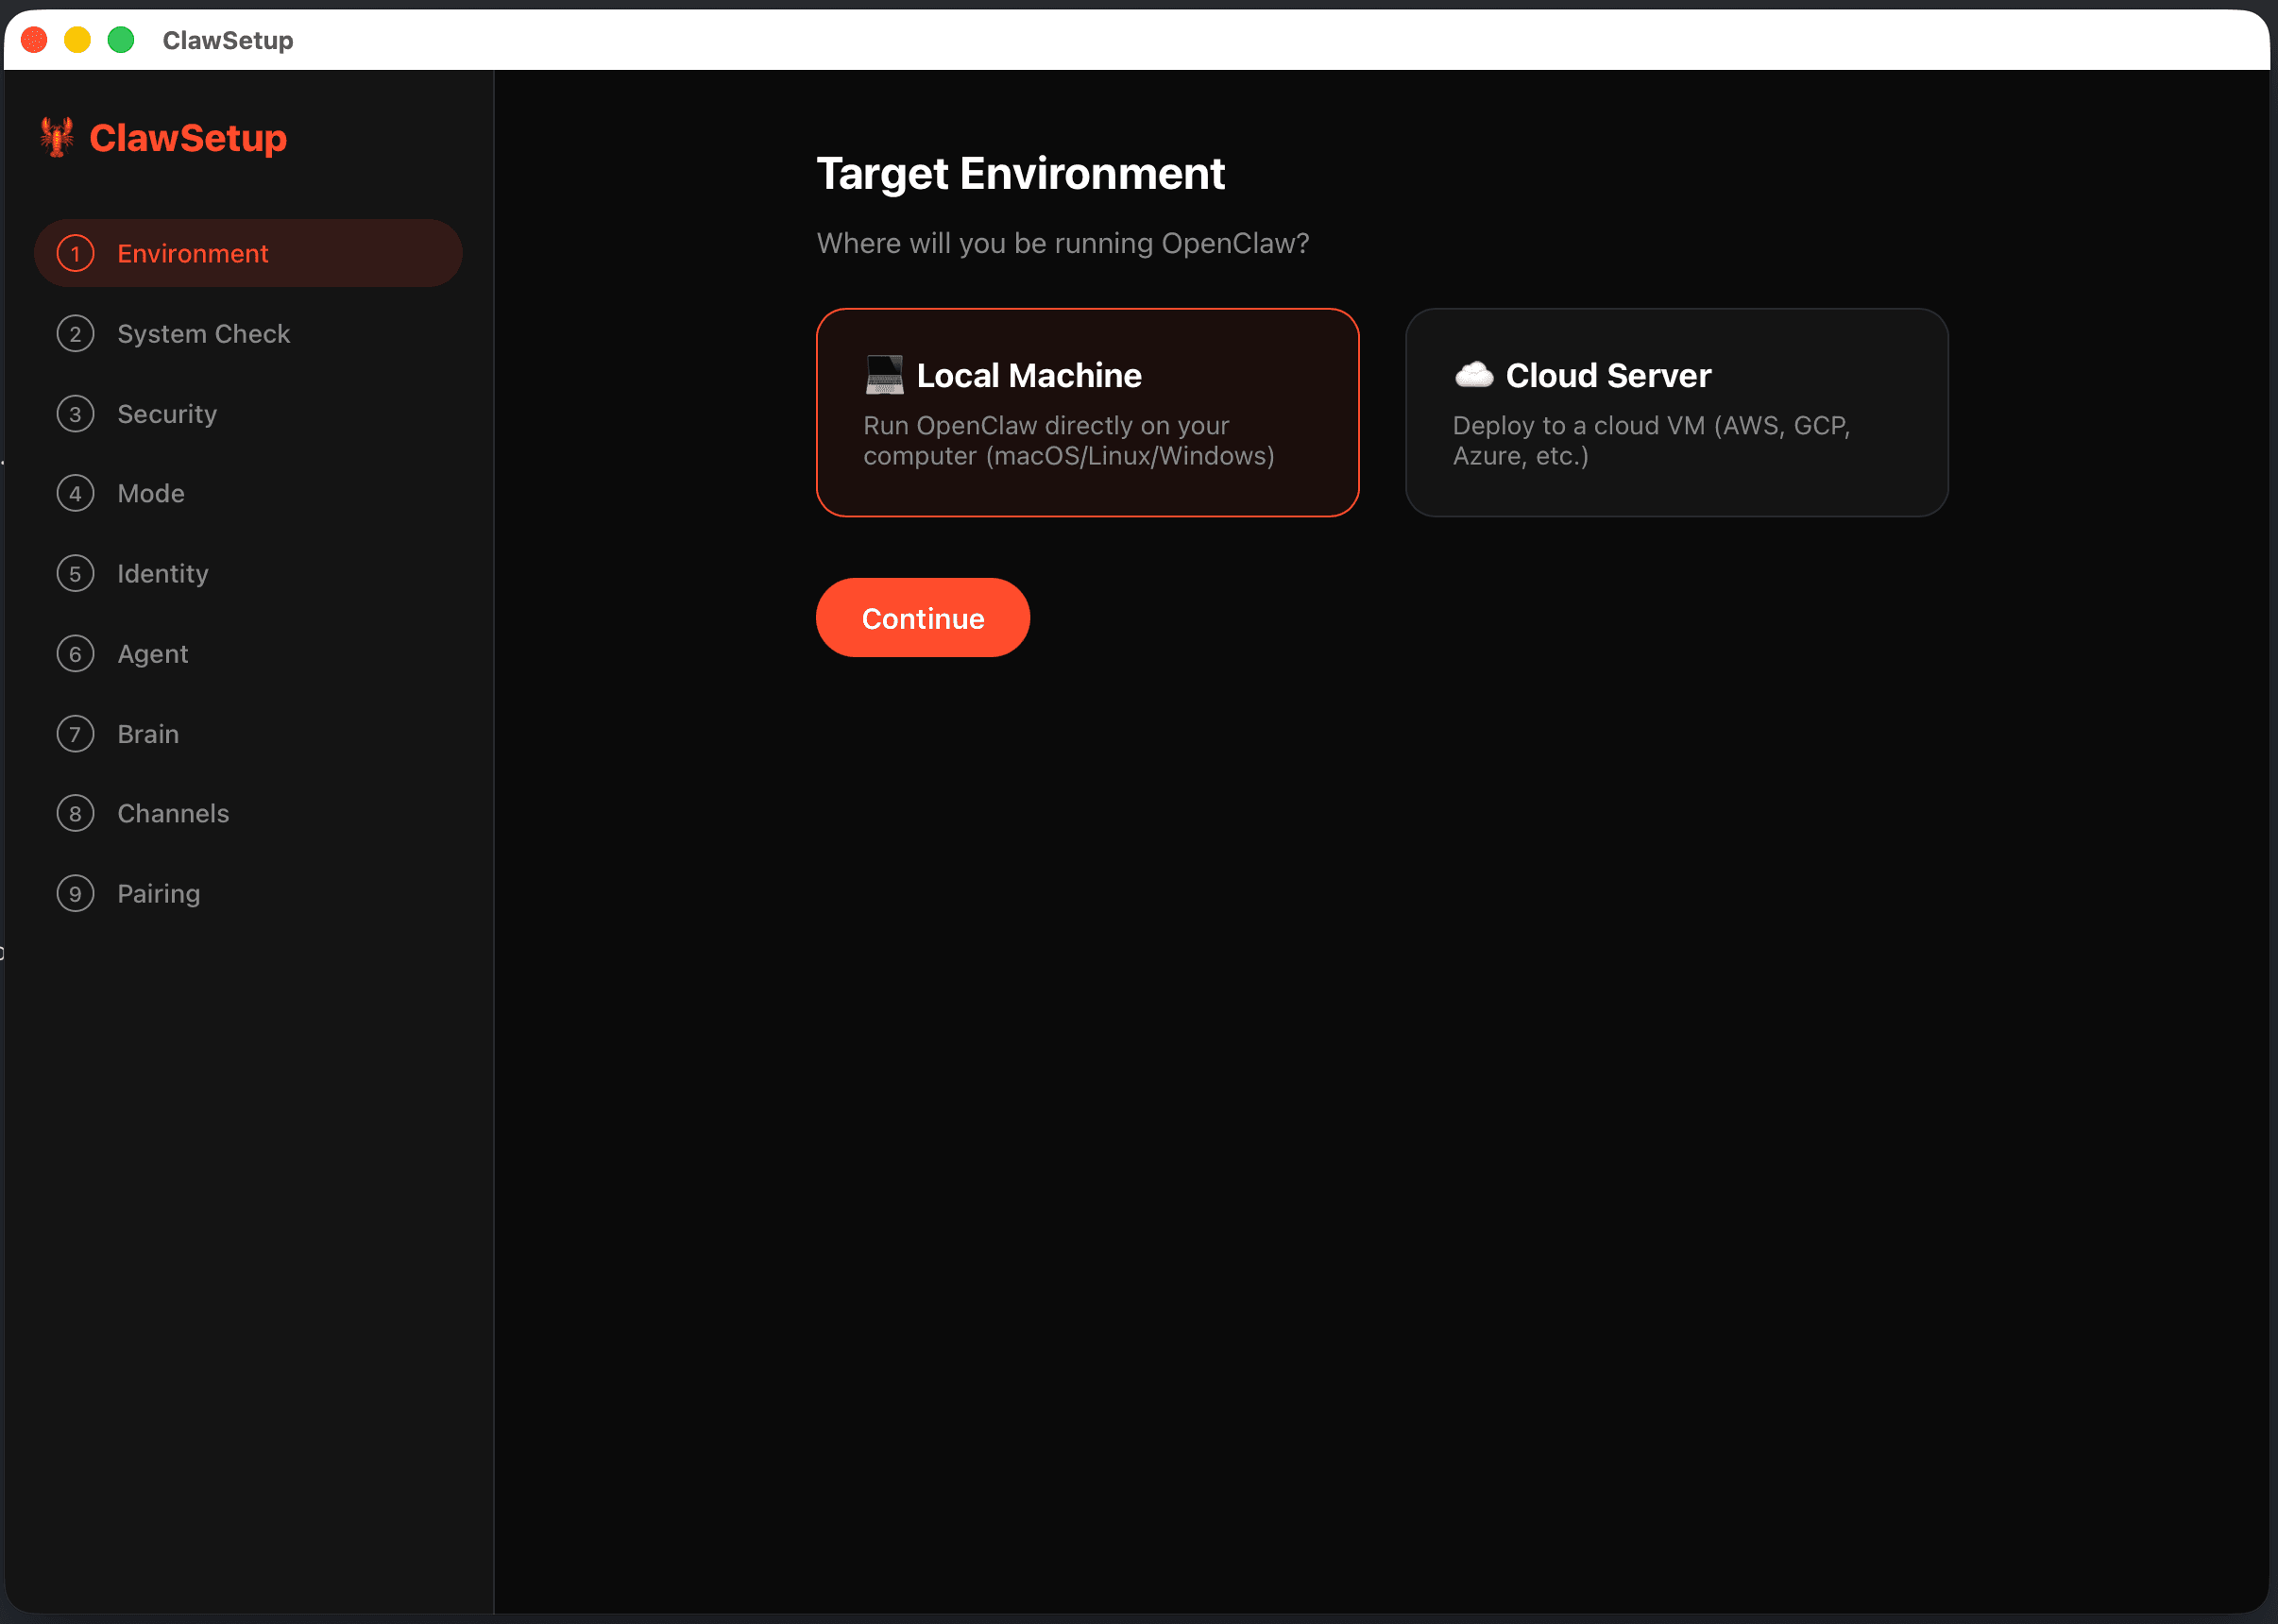The height and width of the screenshot is (1624, 2278).
Task: Choose the Cloud Server deployment option
Action: coord(1676,413)
